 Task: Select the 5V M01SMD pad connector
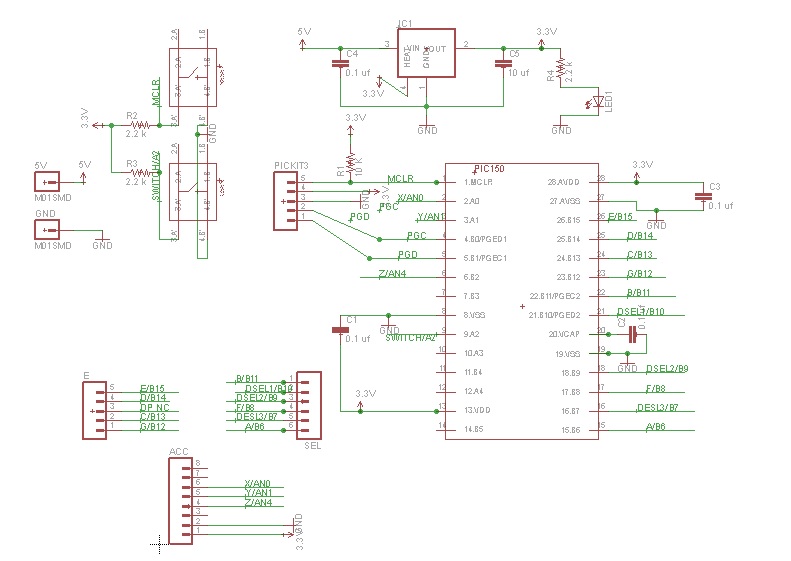coord(47,181)
